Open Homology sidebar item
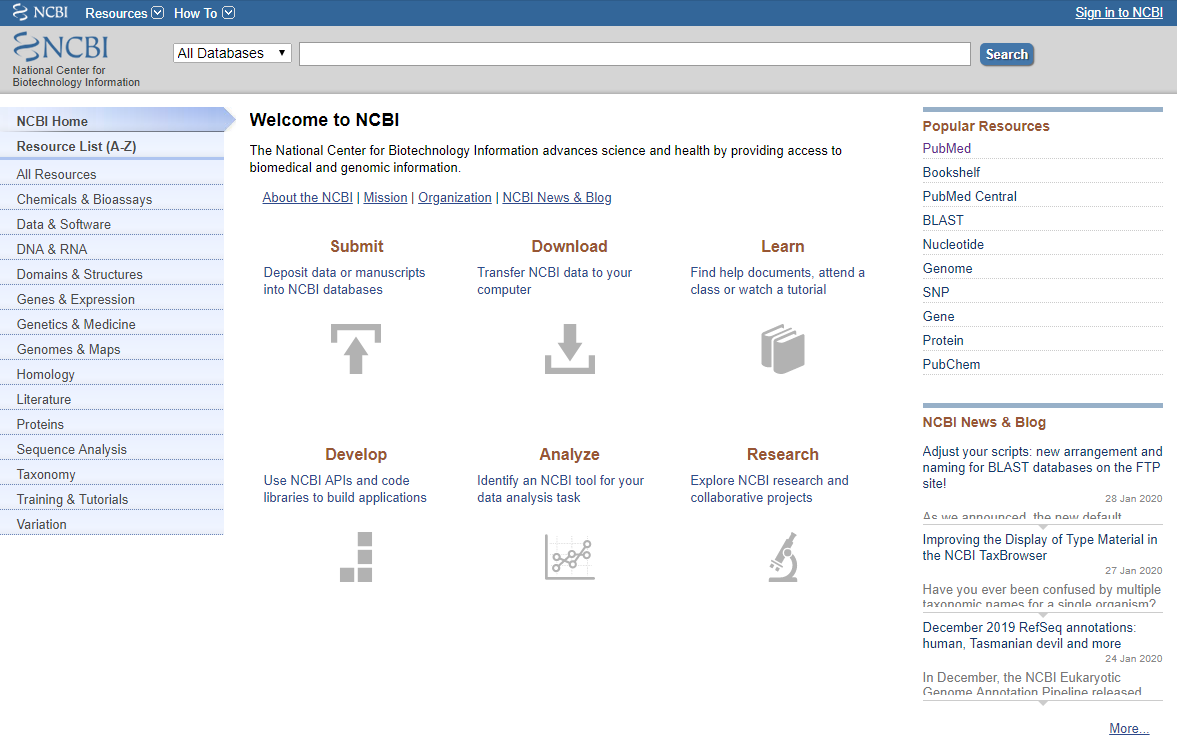The image size is (1177, 749). [112, 374]
